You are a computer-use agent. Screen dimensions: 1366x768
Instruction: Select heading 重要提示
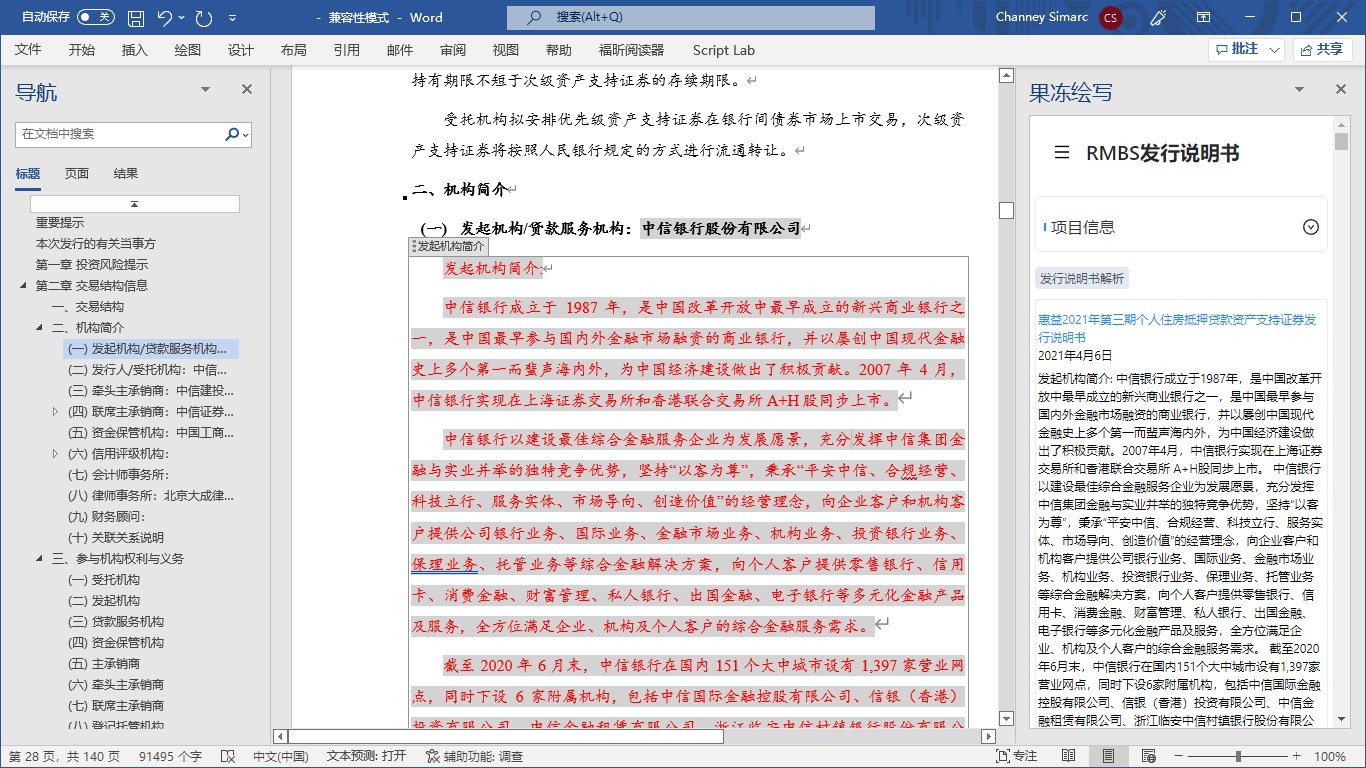pos(60,223)
